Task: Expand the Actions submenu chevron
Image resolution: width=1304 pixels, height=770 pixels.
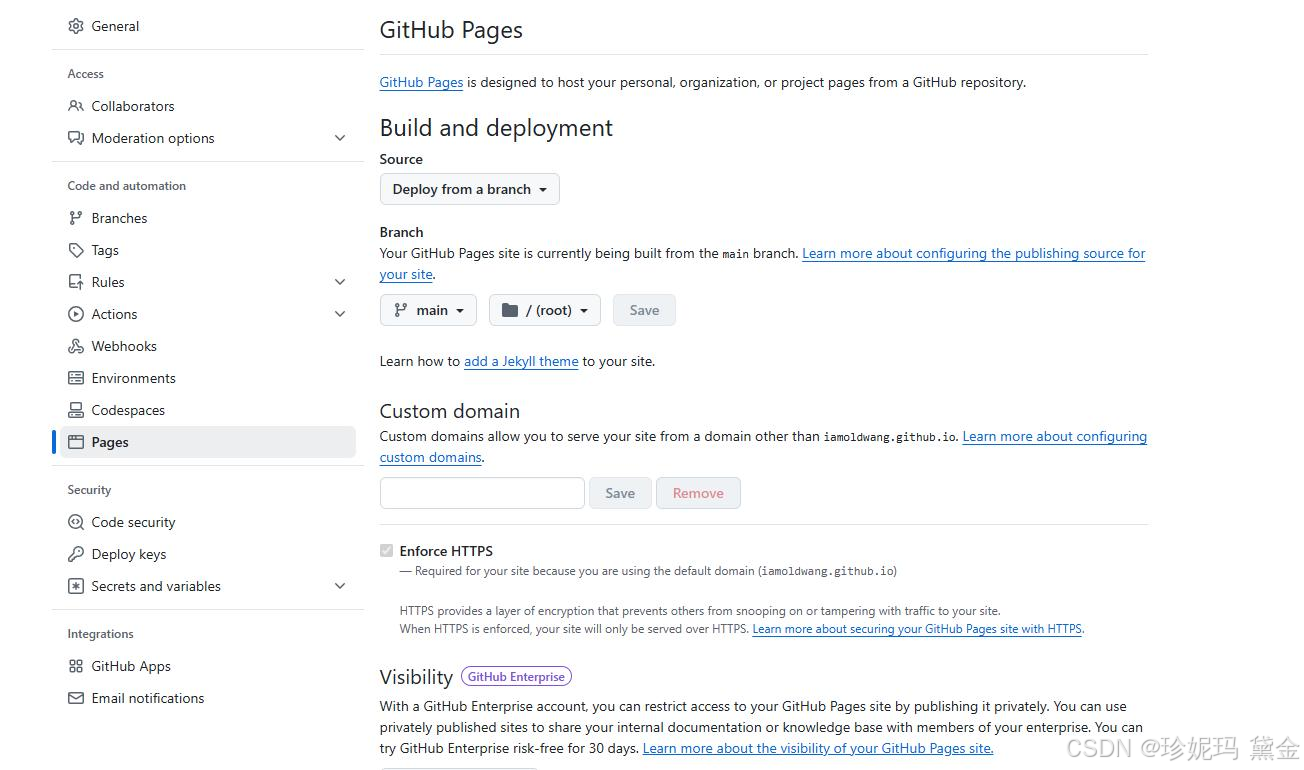Action: (340, 314)
